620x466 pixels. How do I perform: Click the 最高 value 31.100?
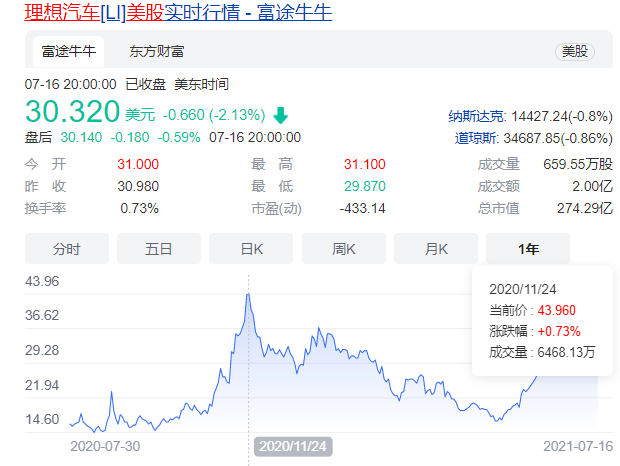pos(365,164)
